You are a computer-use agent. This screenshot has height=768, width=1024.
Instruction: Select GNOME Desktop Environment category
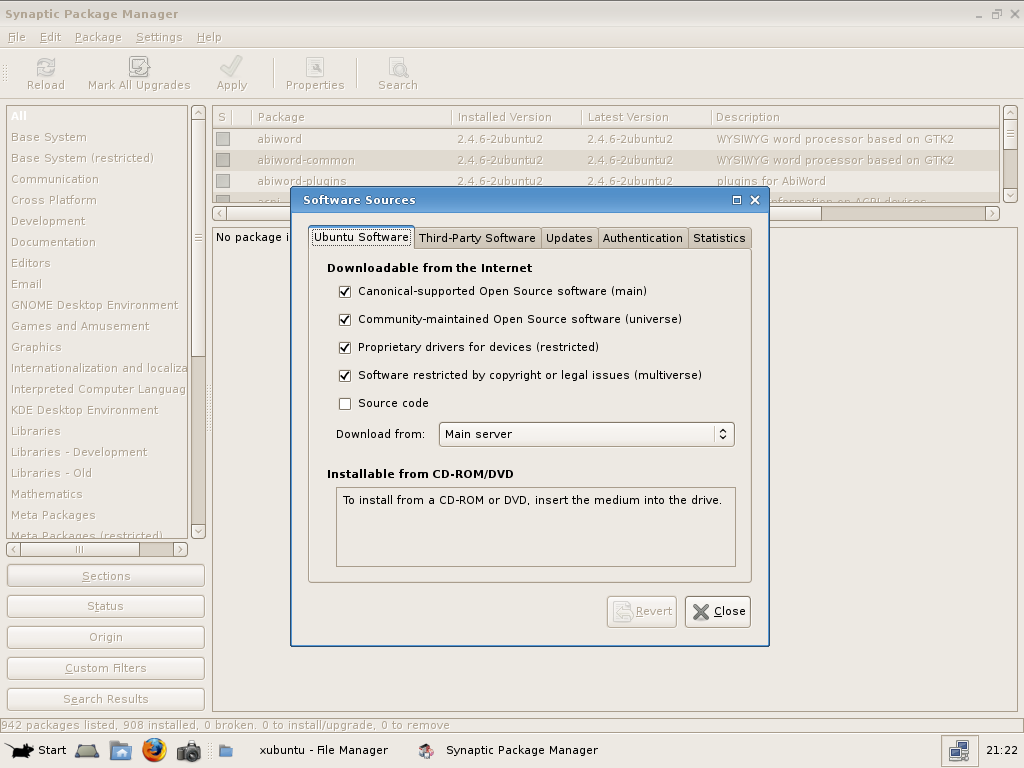(x=97, y=305)
